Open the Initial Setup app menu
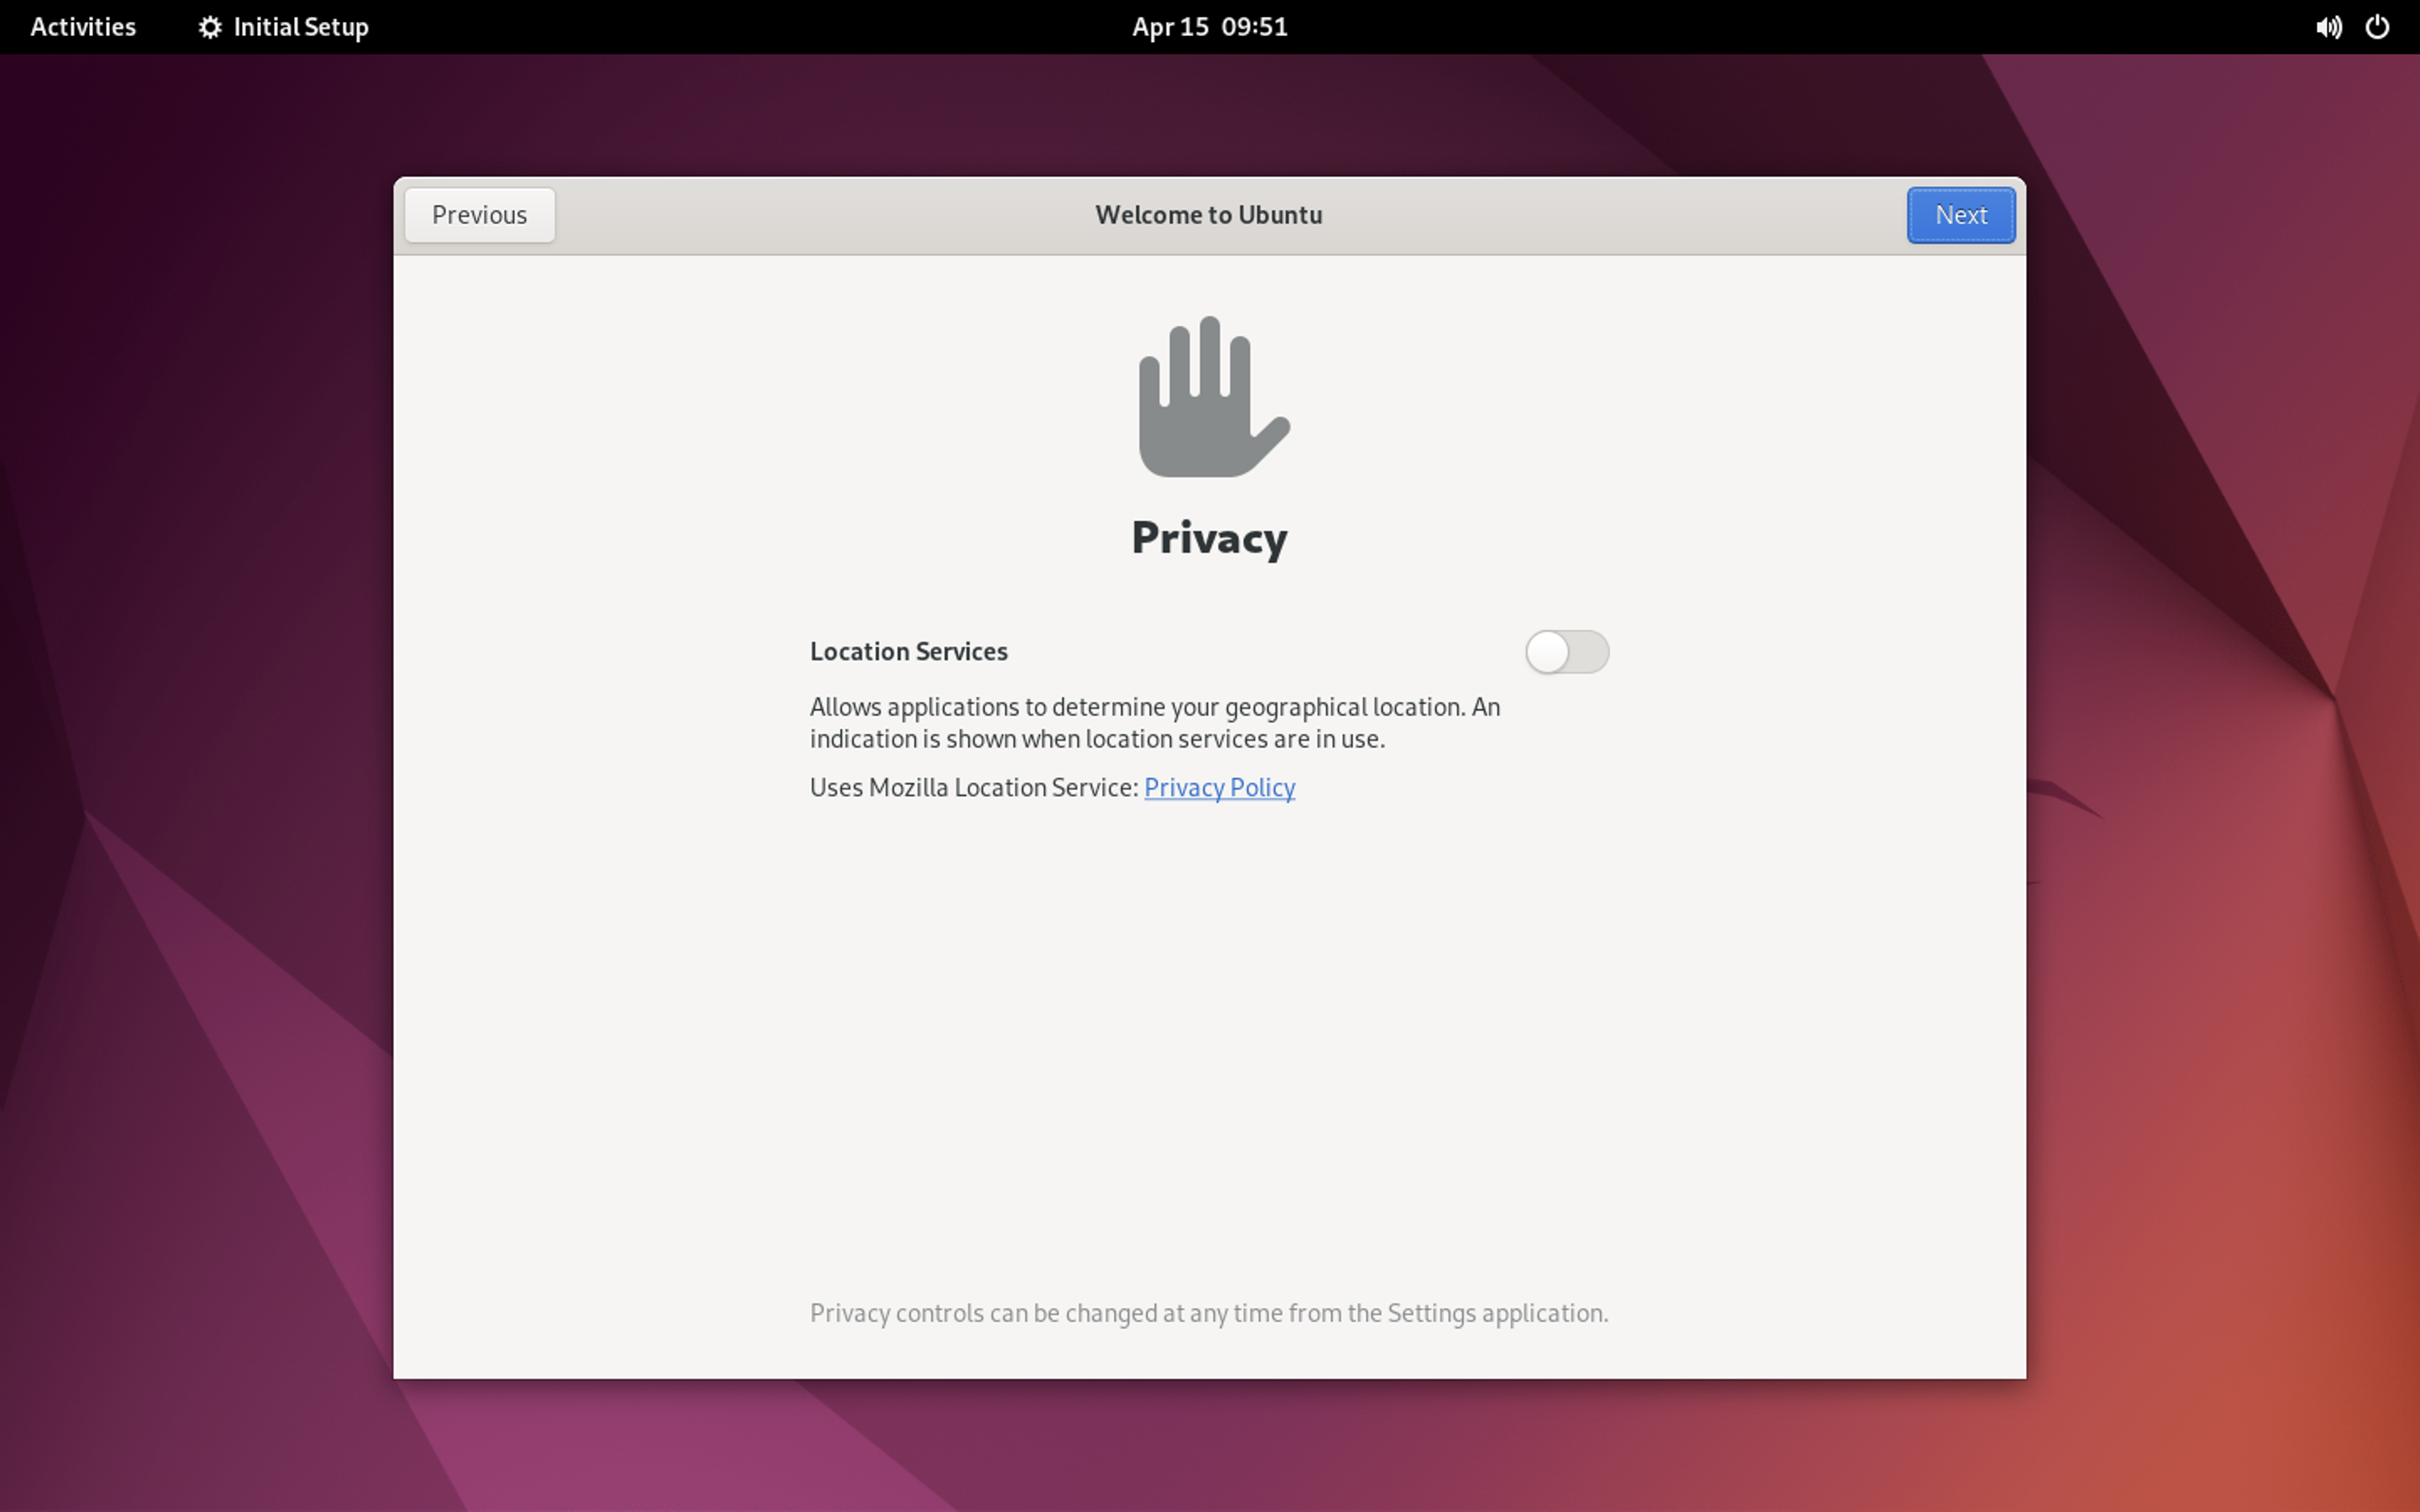Screen dimensions: 2420x1512 (300, 27)
